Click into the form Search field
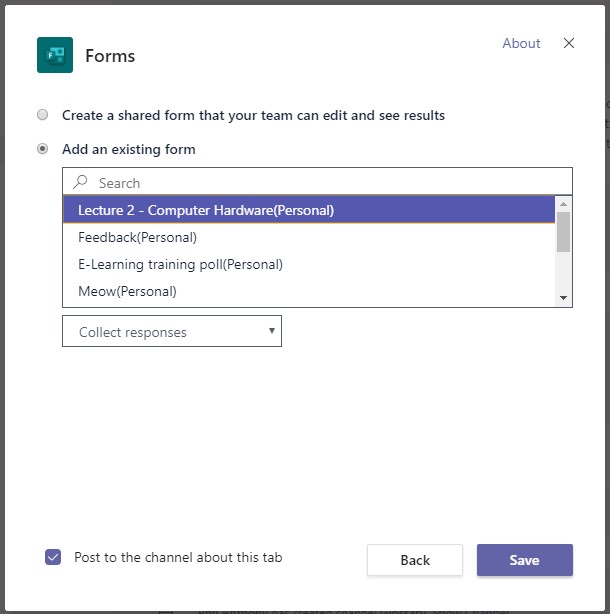This screenshot has height=614, width=610. coord(330,183)
